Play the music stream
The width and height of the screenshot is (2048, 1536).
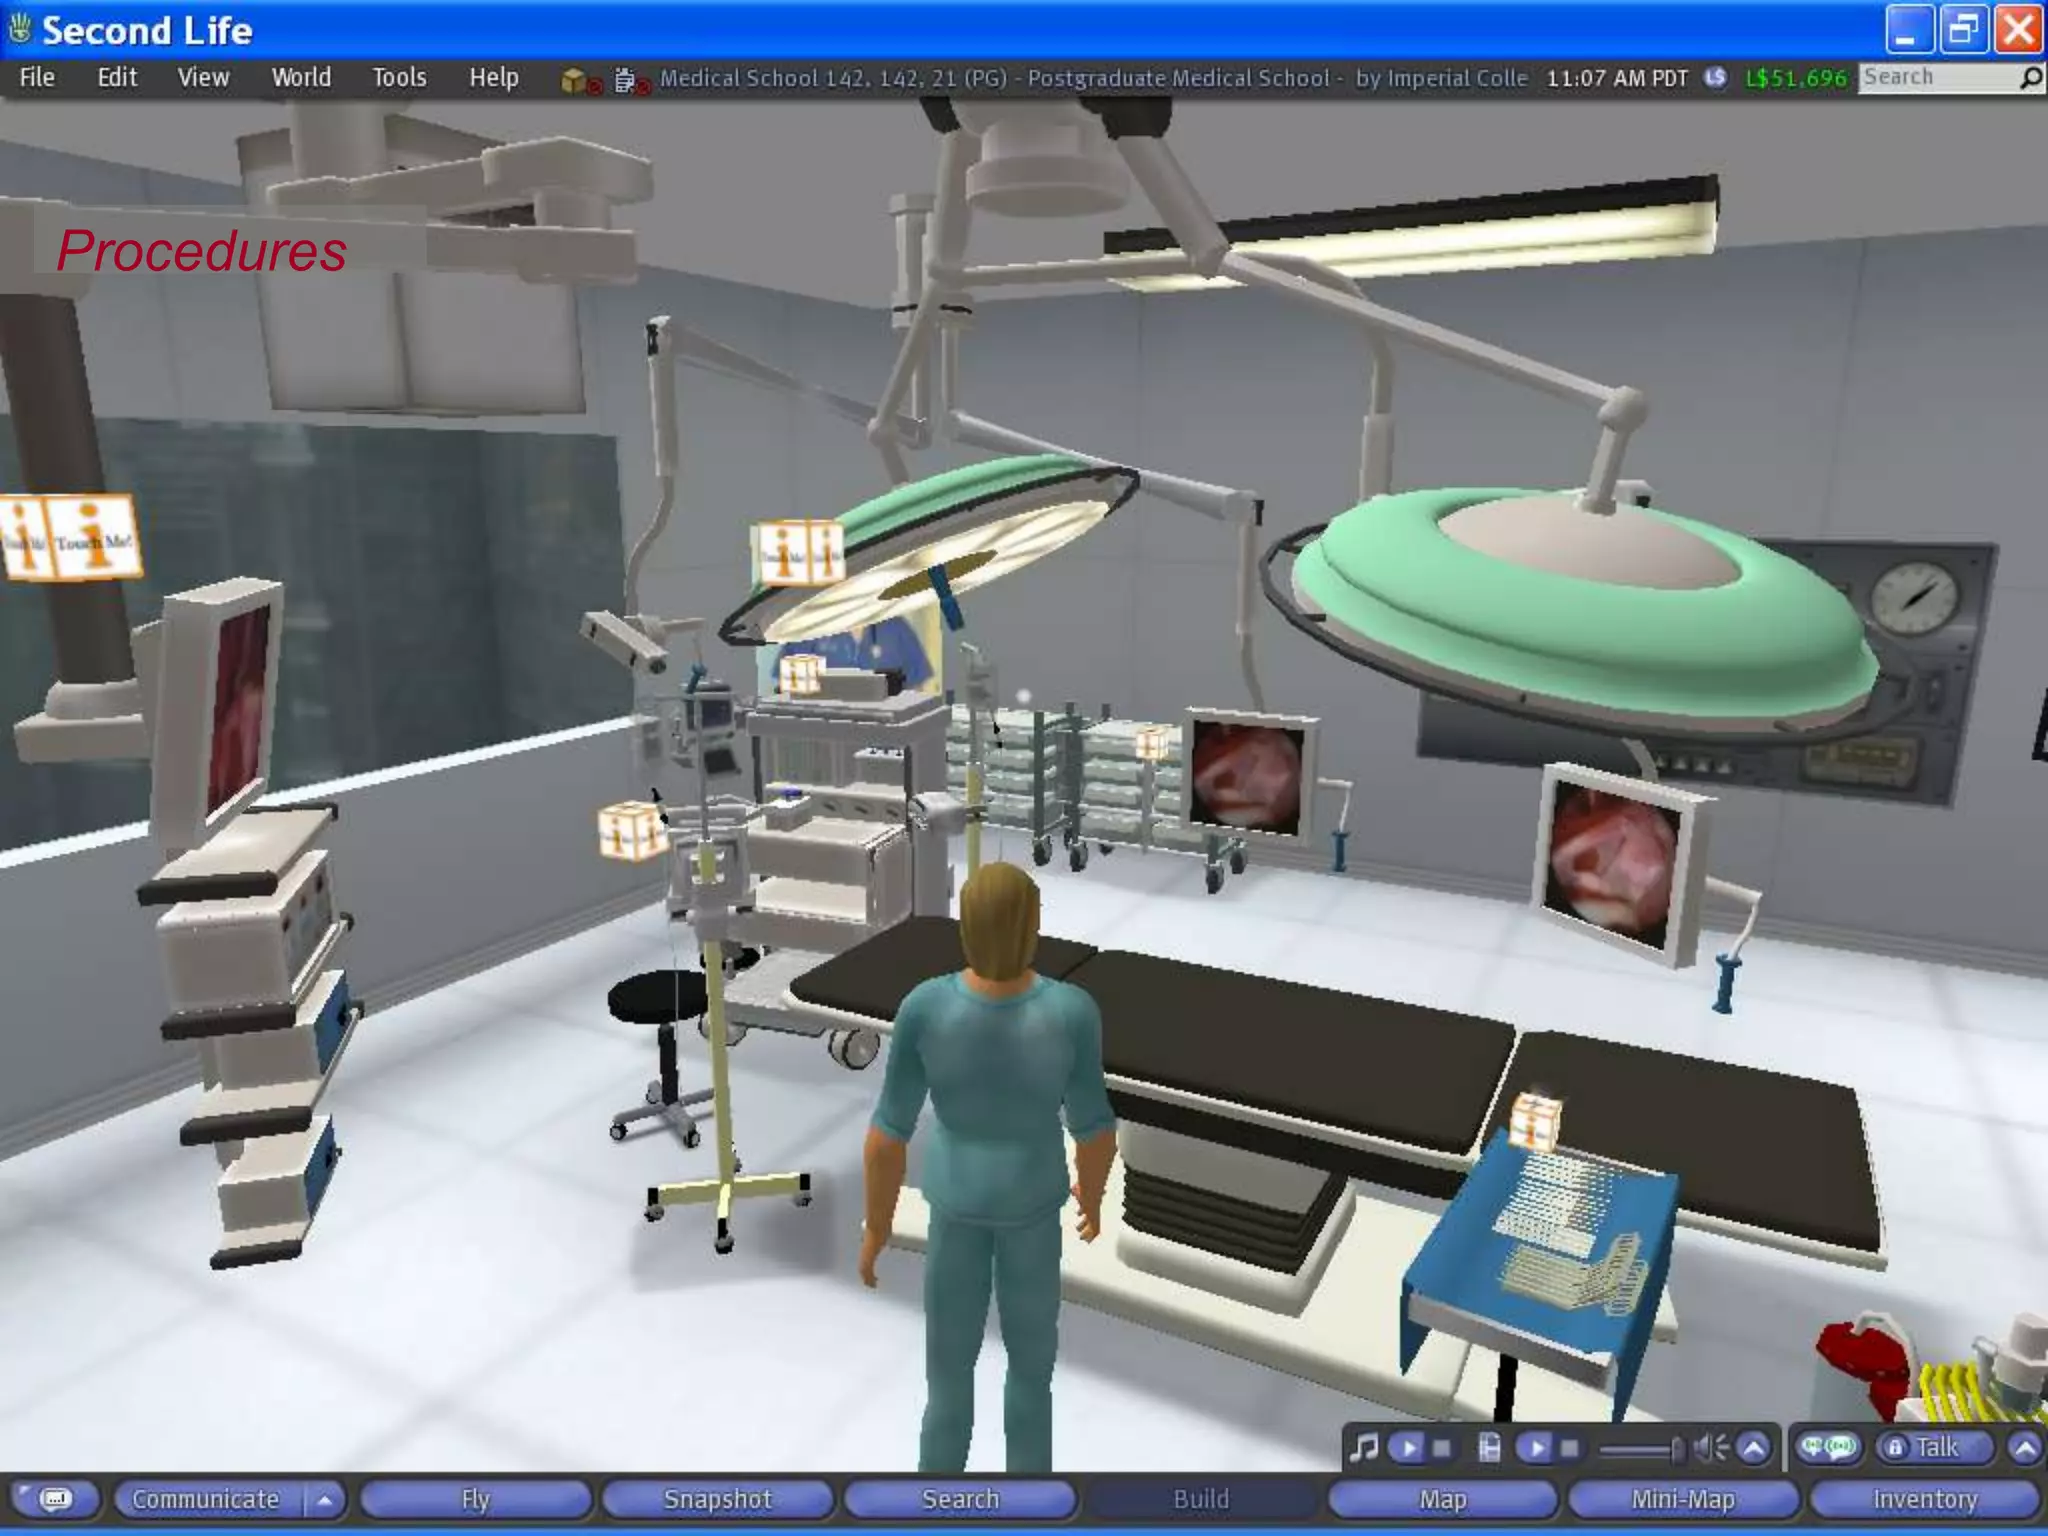[x=1408, y=1447]
